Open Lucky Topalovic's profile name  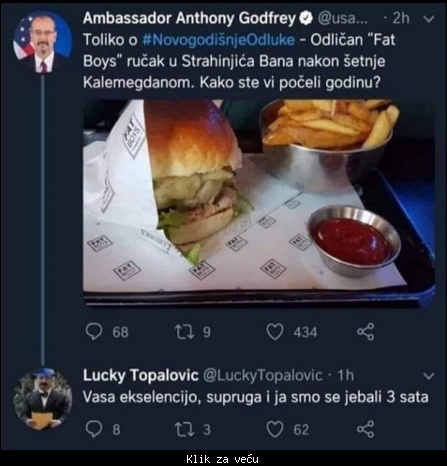pos(141,375)
